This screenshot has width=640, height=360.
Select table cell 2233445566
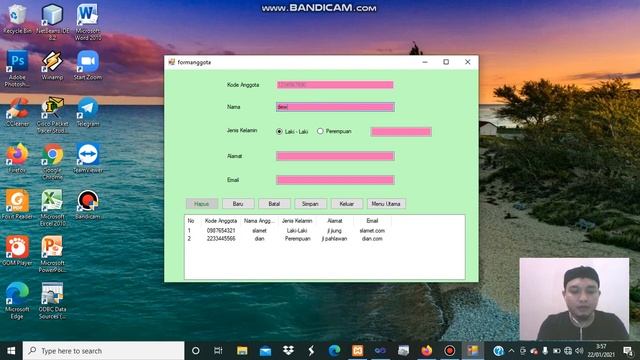(221, 239)
